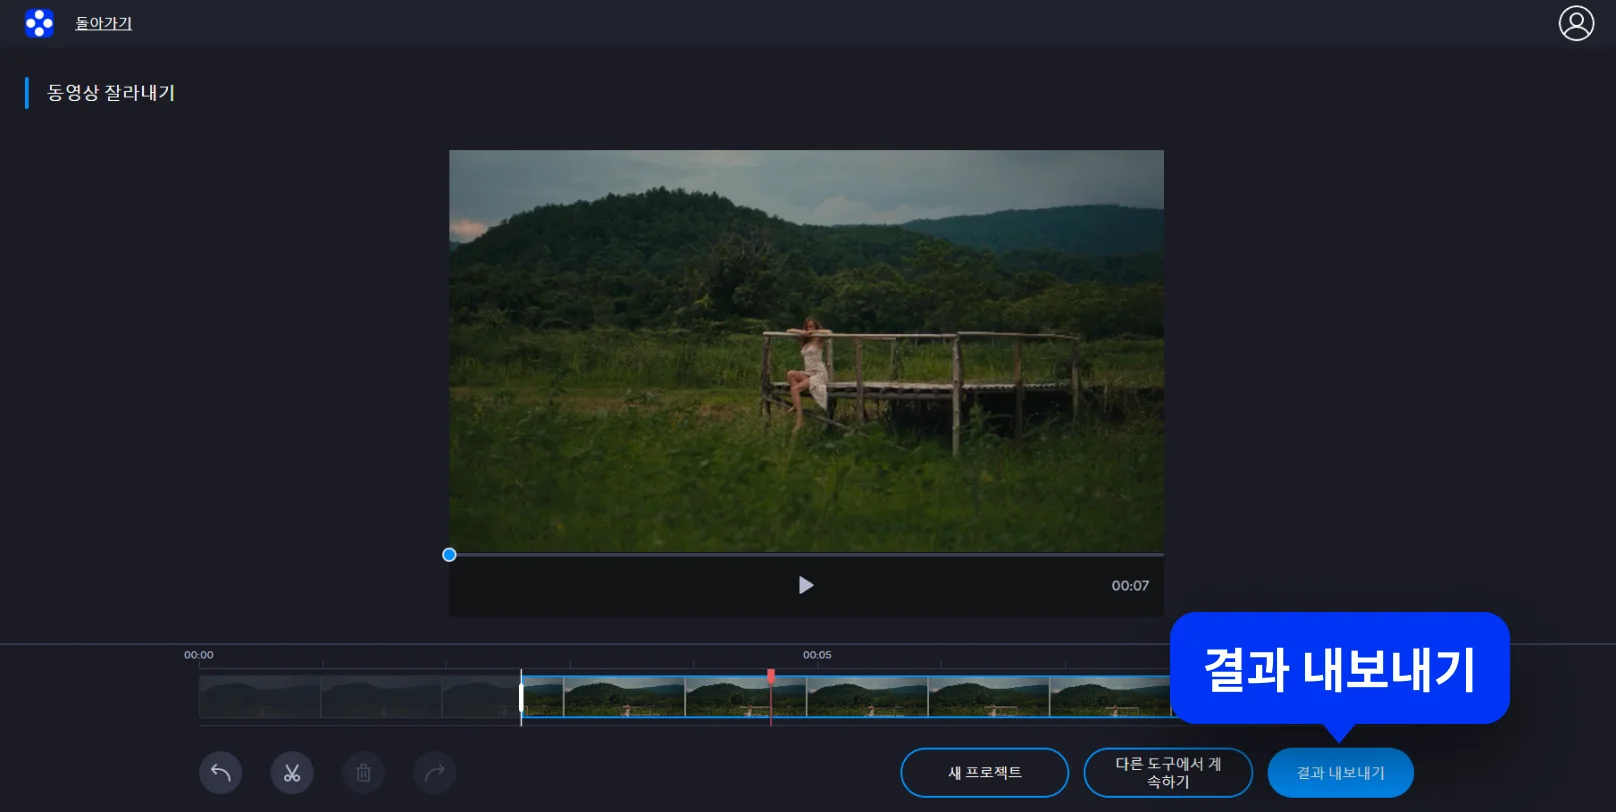Undo the last action with the undo arrow

pyautogui.click(x=221, y=773)
